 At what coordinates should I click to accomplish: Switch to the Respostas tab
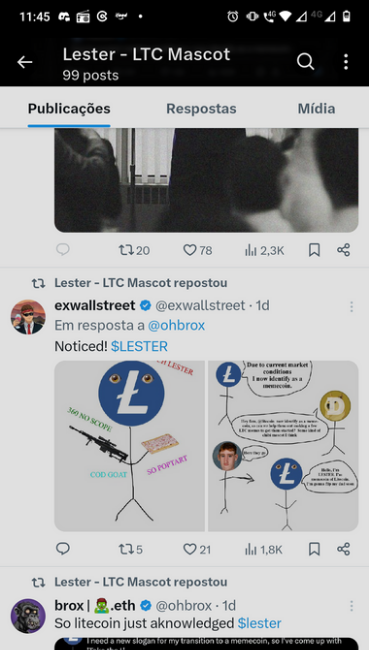coord(201,109)
